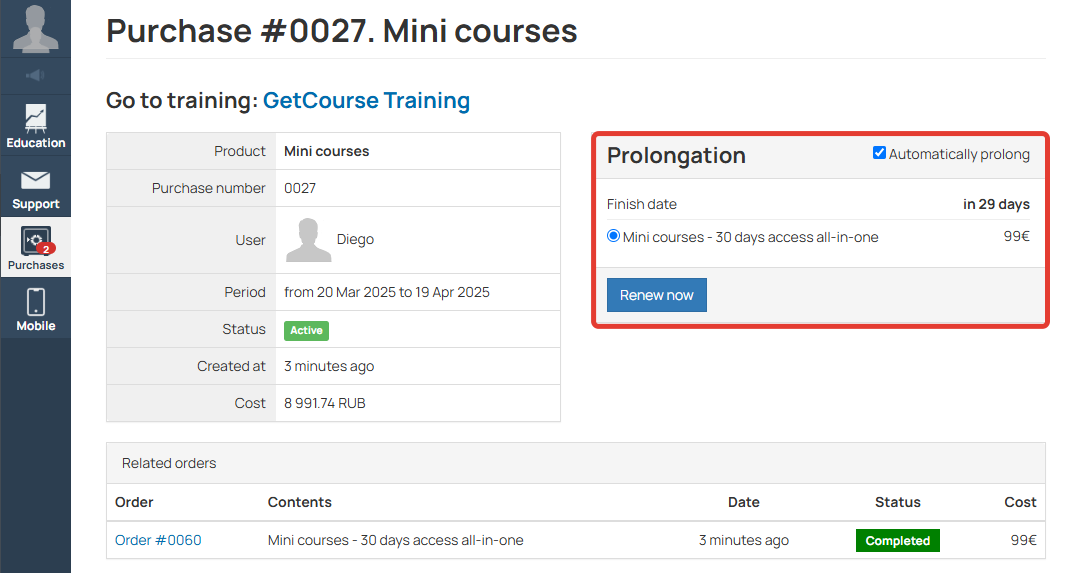Open the Purchases safe icon

(36, 241)
